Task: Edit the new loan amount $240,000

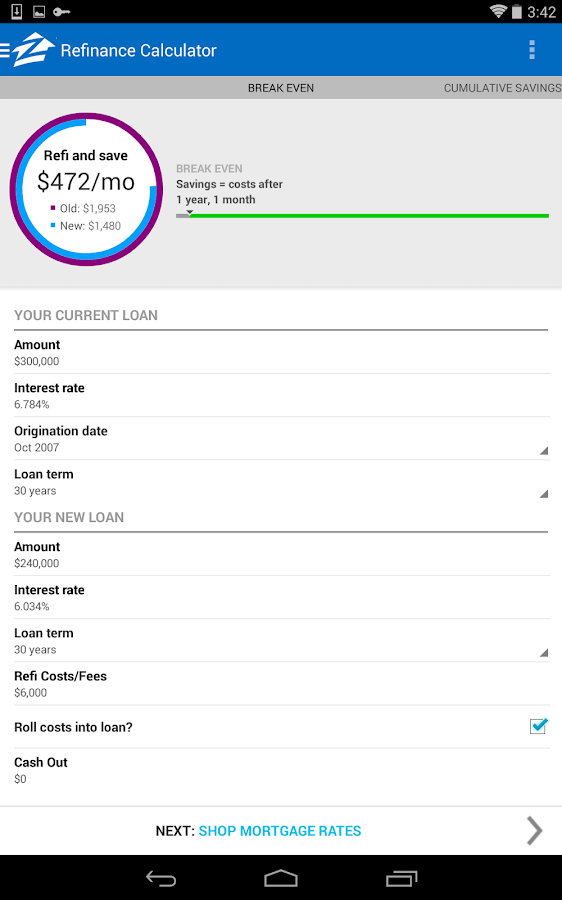Action: pyautogui.click(x=281, y=554)
